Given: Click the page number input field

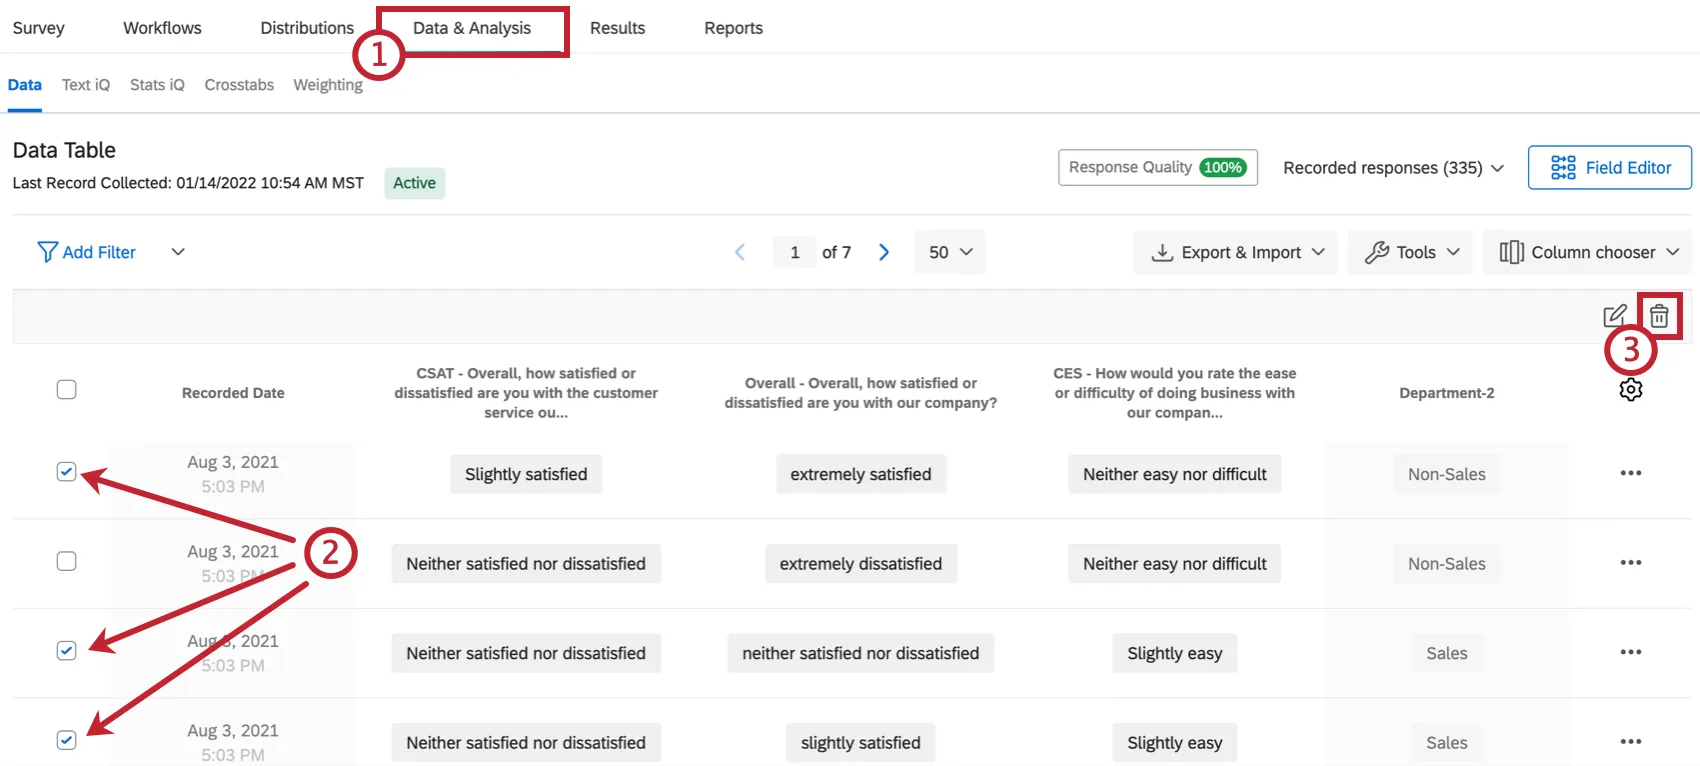Looking at the screenshot, I should [x=795, y=252].
